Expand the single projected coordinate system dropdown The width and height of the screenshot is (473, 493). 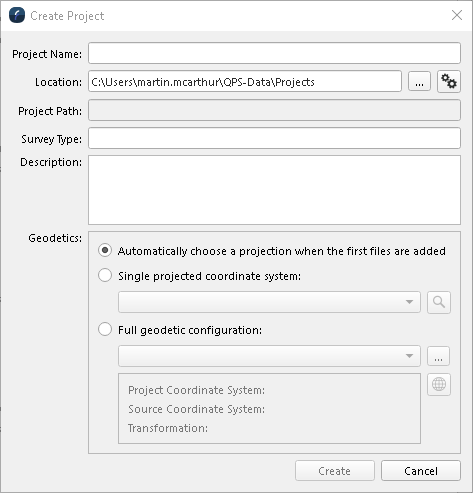click(x=269, y=302)
